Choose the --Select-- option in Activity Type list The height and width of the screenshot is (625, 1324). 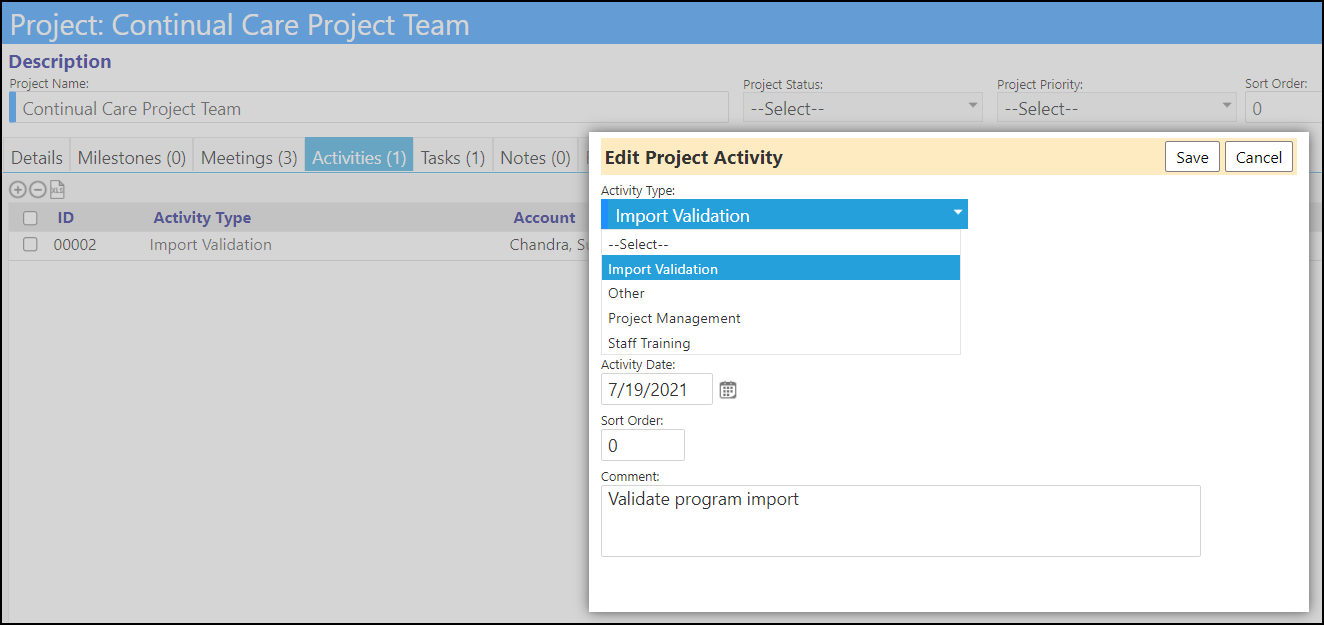pyautogui.click(x=780, y=244)
